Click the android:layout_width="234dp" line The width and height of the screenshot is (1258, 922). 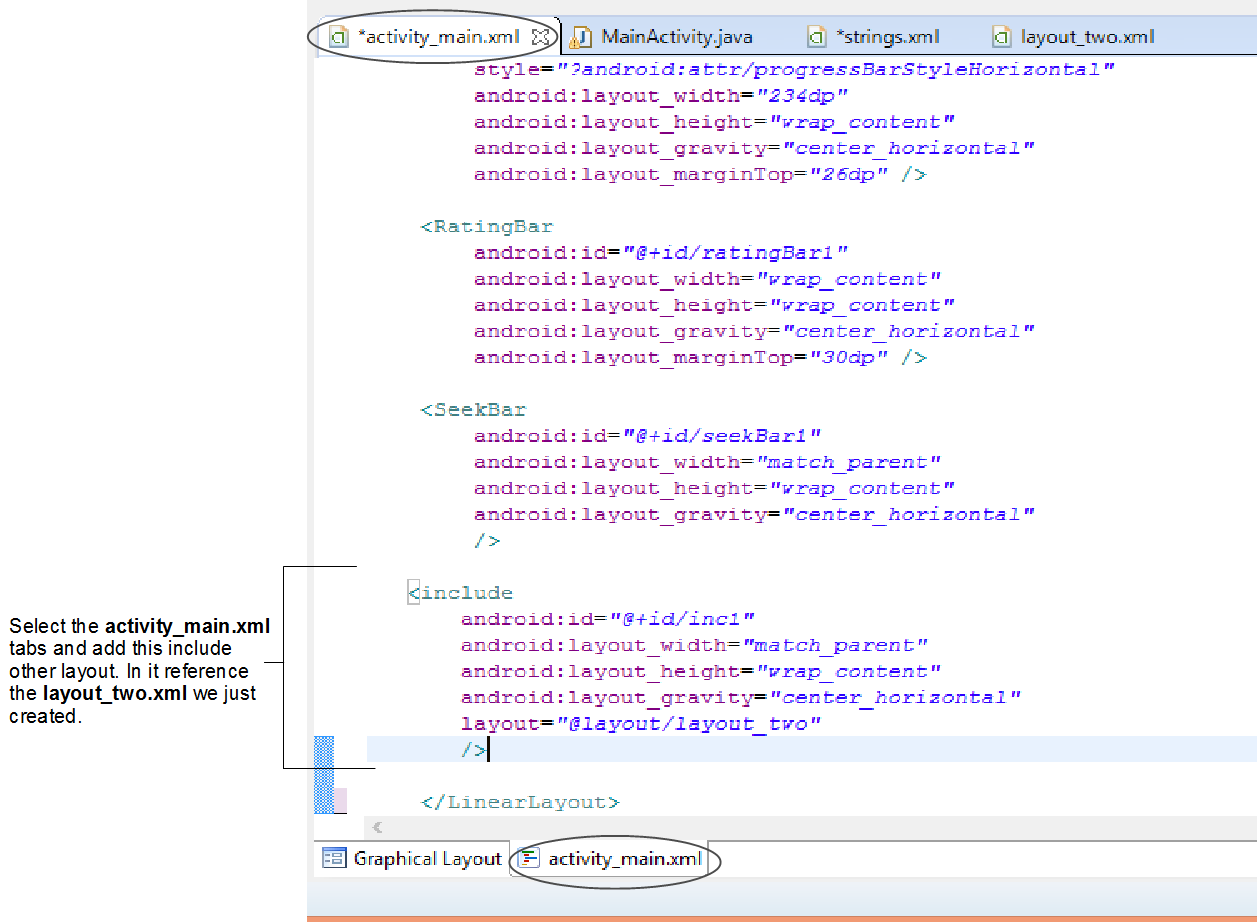[x=661, y=96]
